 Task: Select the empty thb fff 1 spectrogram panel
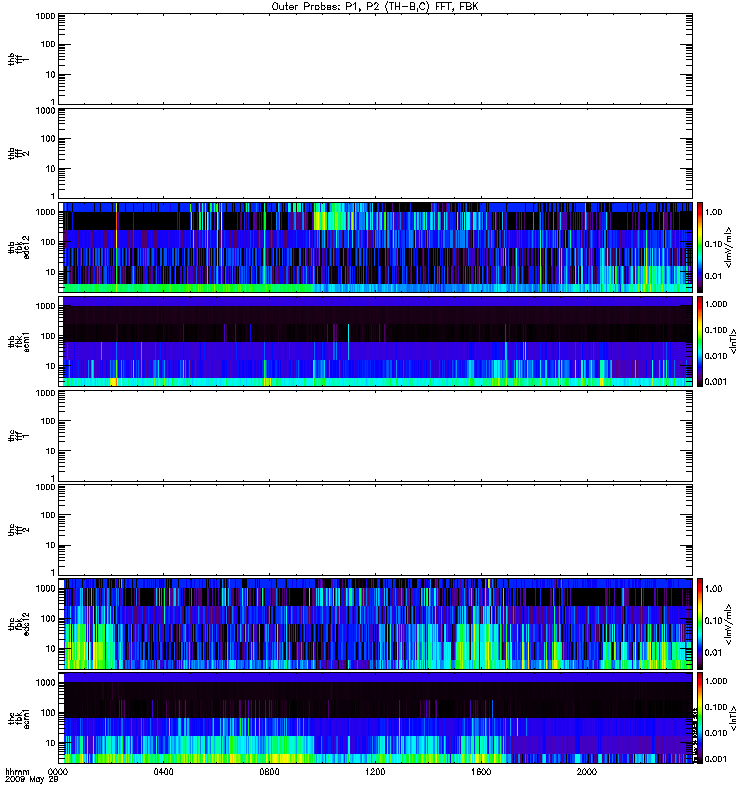tap(376, 59)
